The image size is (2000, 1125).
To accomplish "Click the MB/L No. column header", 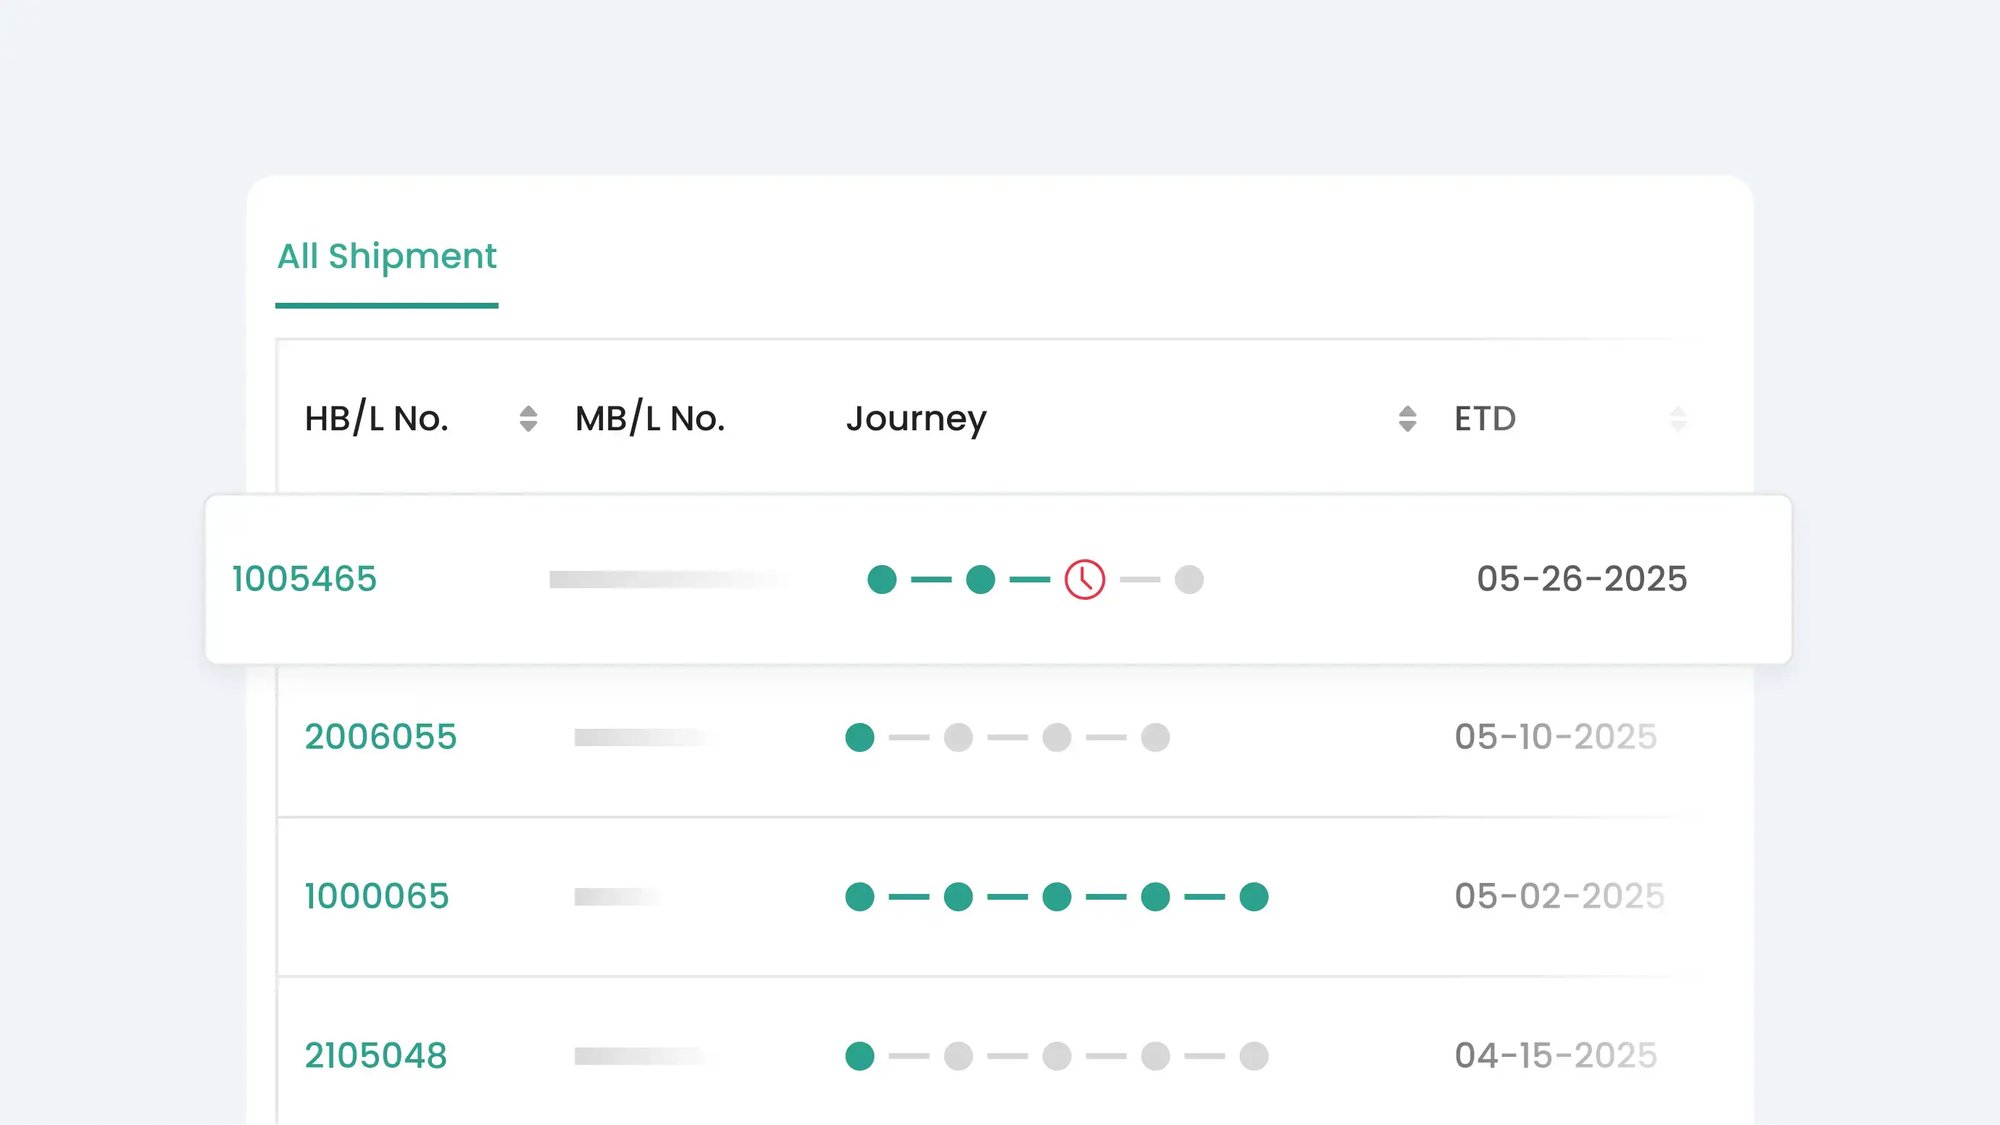I will coord(649,418).
